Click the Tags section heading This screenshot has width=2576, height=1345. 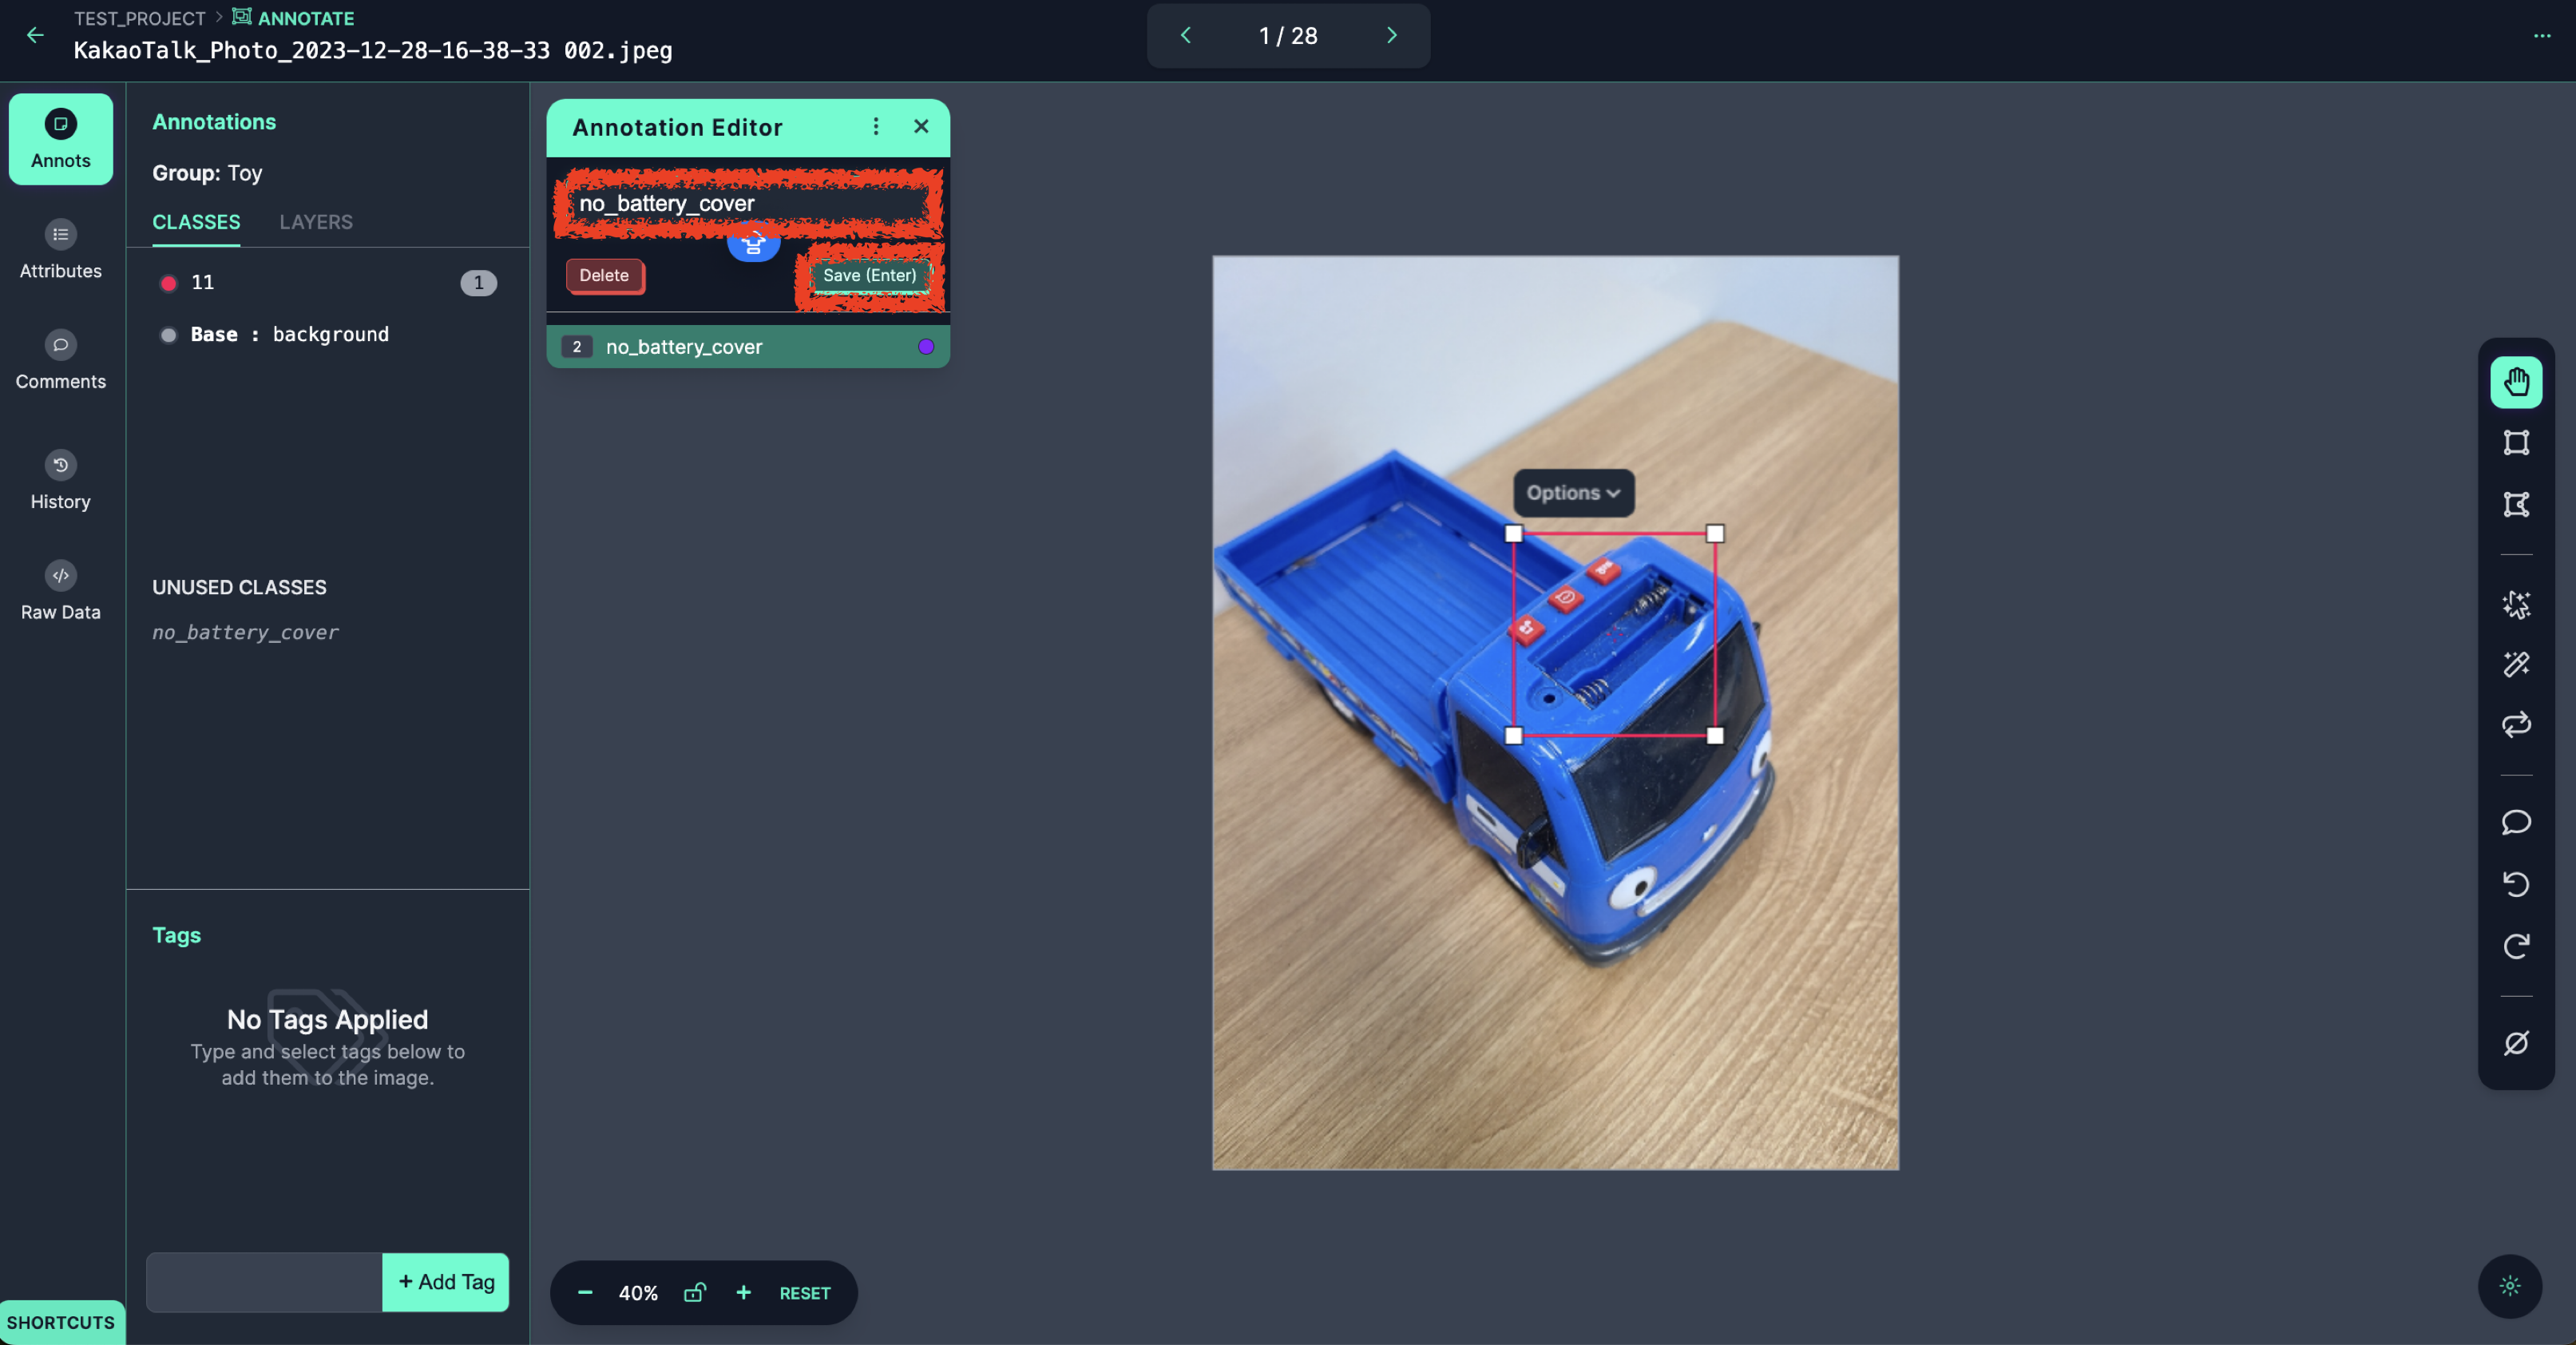(x=177, y=935)
